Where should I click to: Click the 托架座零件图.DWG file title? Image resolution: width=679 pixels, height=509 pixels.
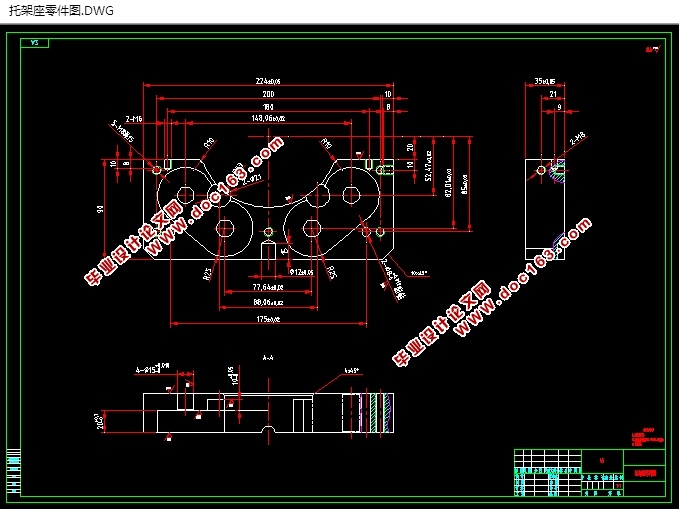pyautogui.click(x=61, y=13)
